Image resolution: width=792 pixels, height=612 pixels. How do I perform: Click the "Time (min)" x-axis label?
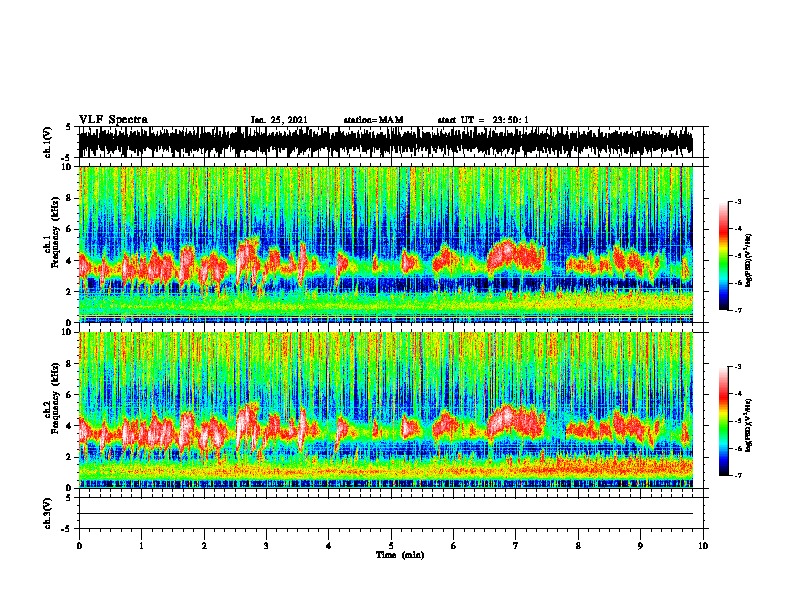click(x=400, y=555)
